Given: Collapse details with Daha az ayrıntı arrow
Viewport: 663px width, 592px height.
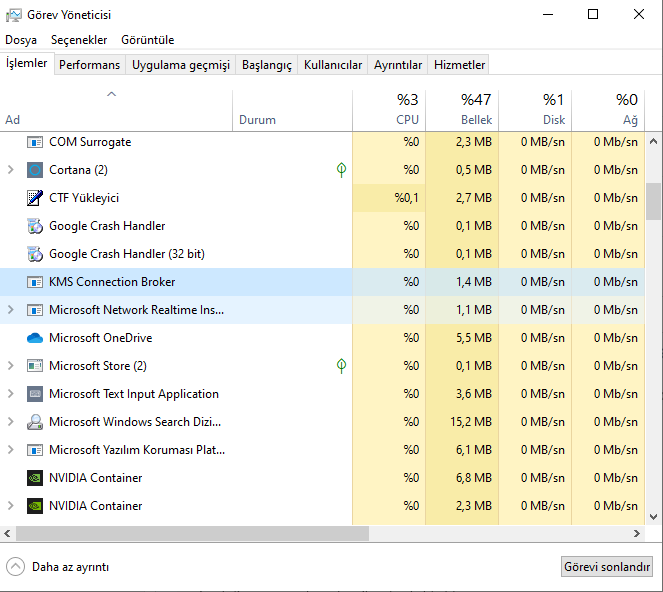Looking at the screenshot, I should click(x=15, y=566).
